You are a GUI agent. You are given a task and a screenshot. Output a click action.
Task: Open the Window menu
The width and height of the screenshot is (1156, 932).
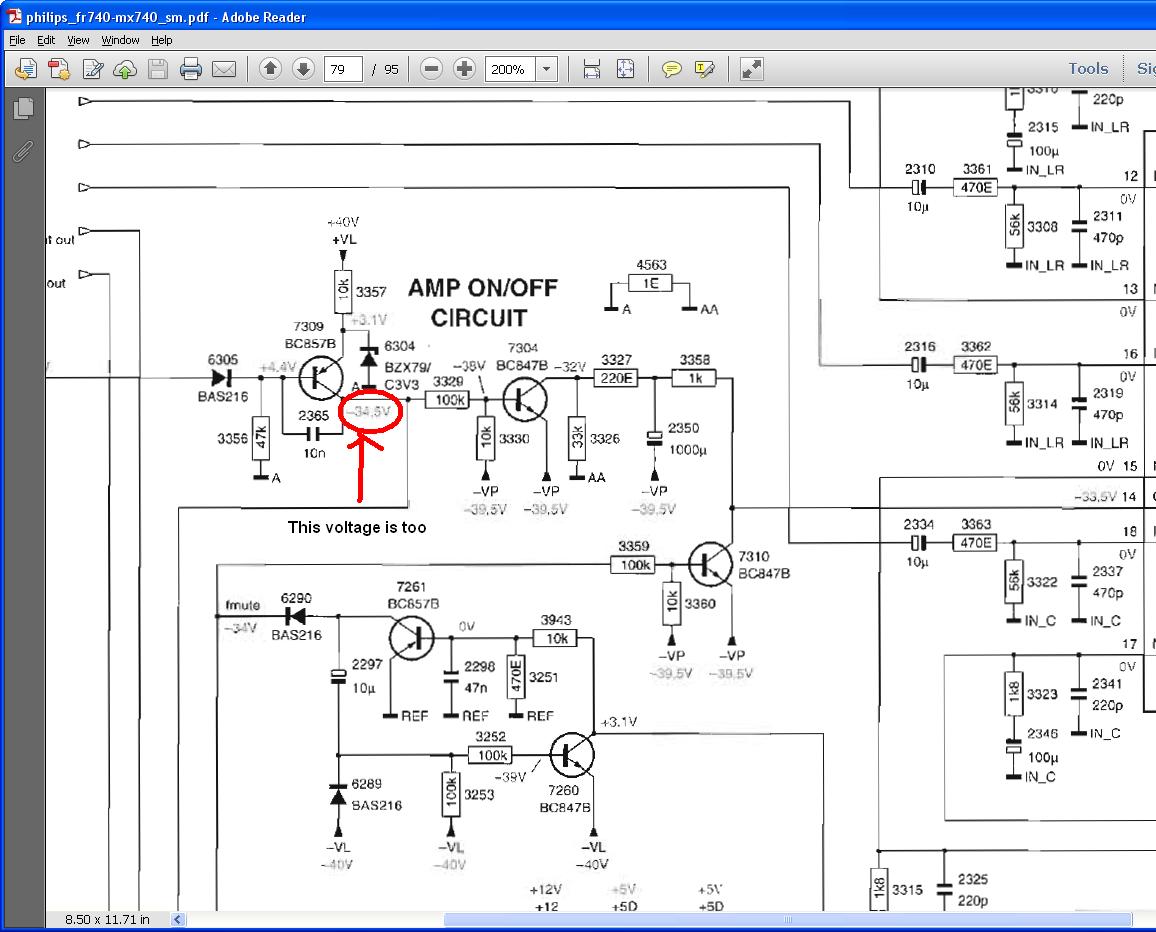120,40
